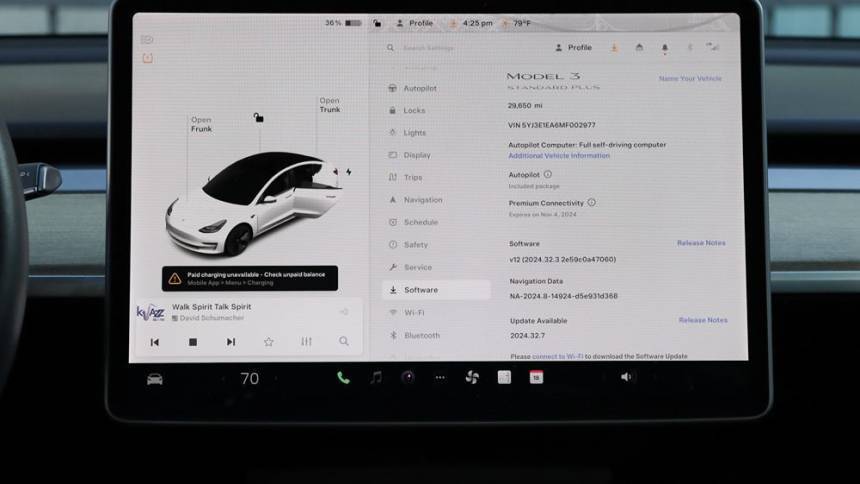This screenshot has width=860, height=484.
Task: Tap the 70 temperature setting
Action: pyautogui.click(x=250, y=379)
